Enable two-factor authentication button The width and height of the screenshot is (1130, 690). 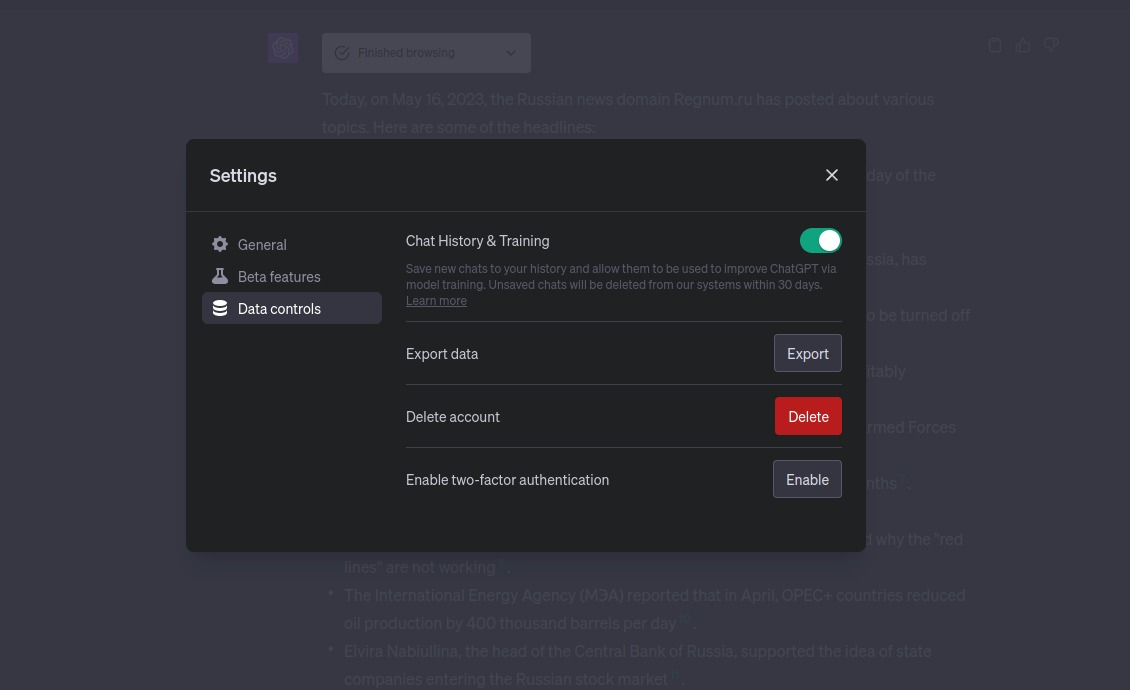pos(807,479)
